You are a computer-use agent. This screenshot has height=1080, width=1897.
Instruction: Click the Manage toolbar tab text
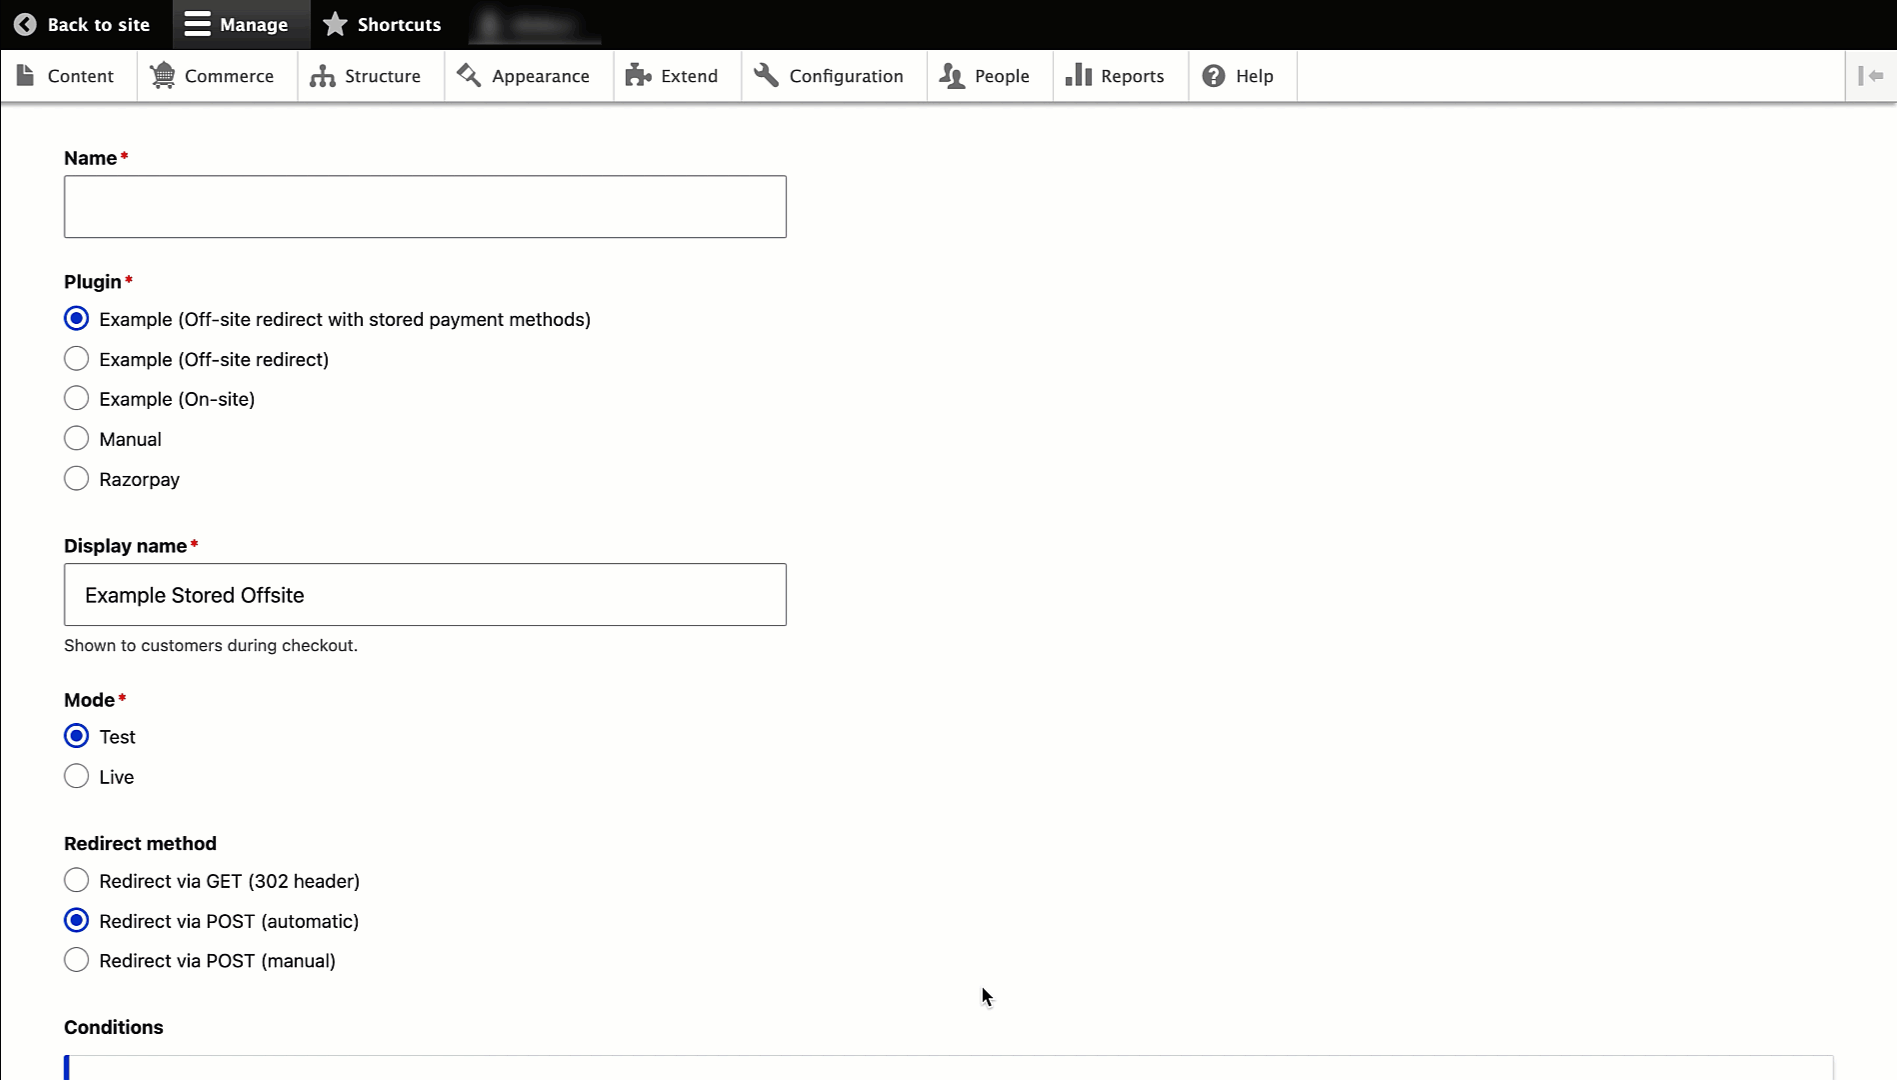(x=253, y=24)
